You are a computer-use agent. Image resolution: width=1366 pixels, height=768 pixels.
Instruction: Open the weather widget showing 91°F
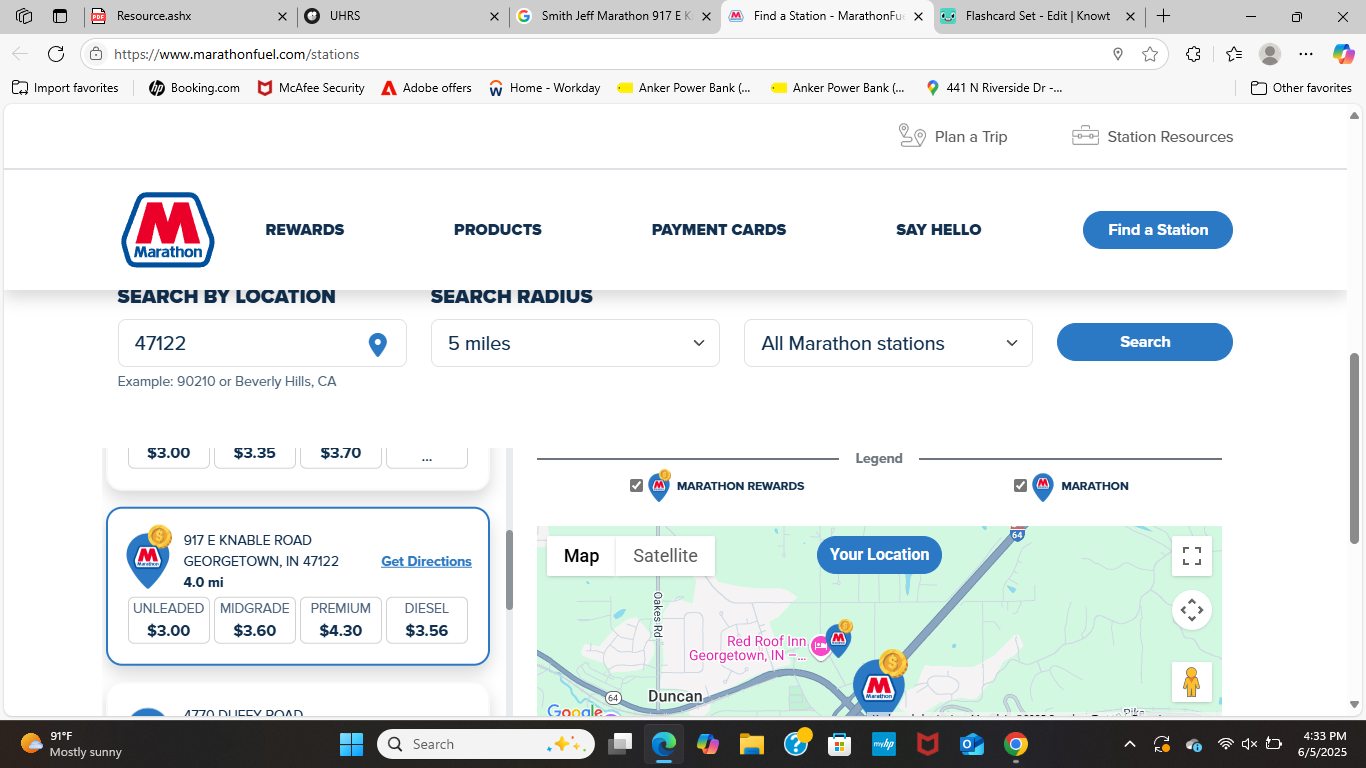coord(72,744)
